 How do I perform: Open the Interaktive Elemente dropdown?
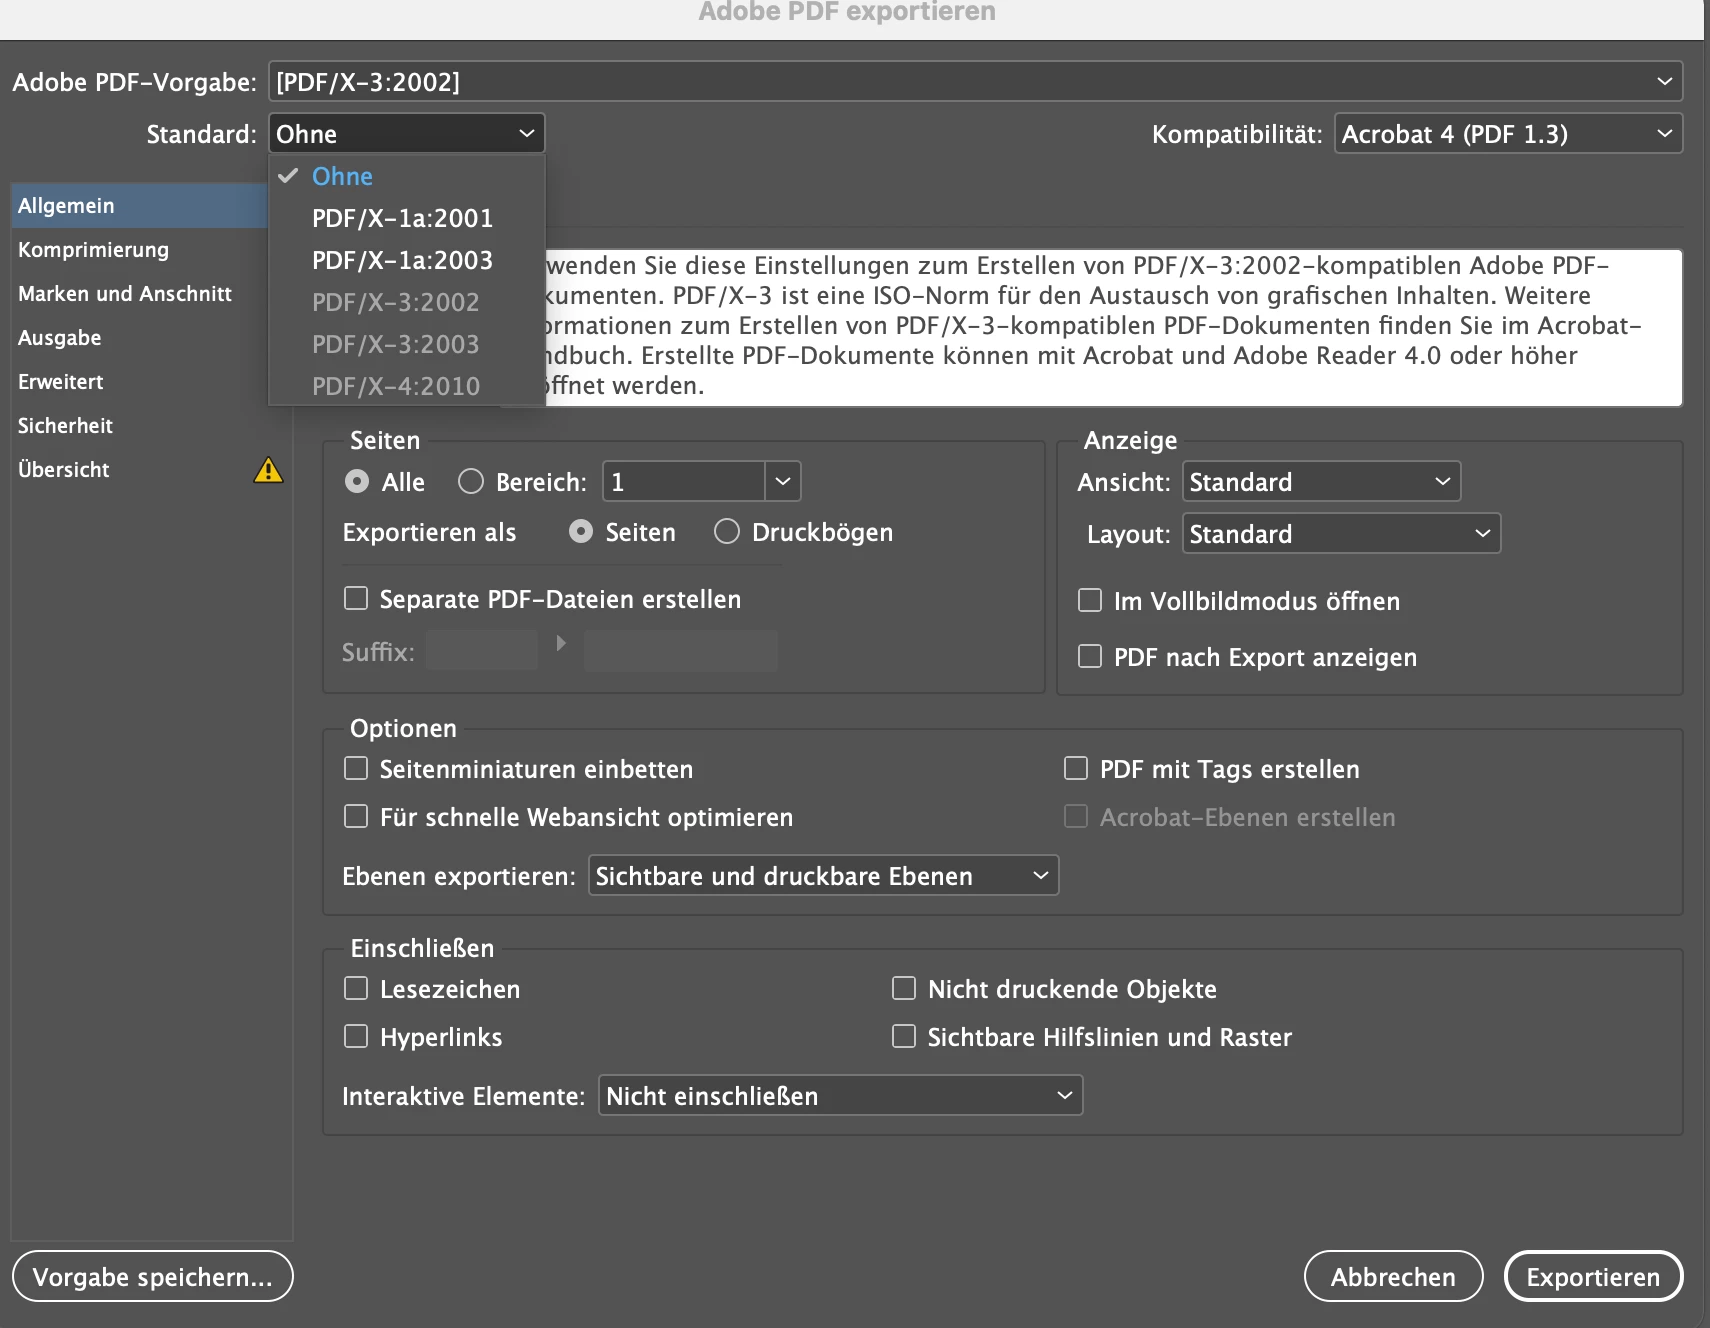coord(840,1095)
